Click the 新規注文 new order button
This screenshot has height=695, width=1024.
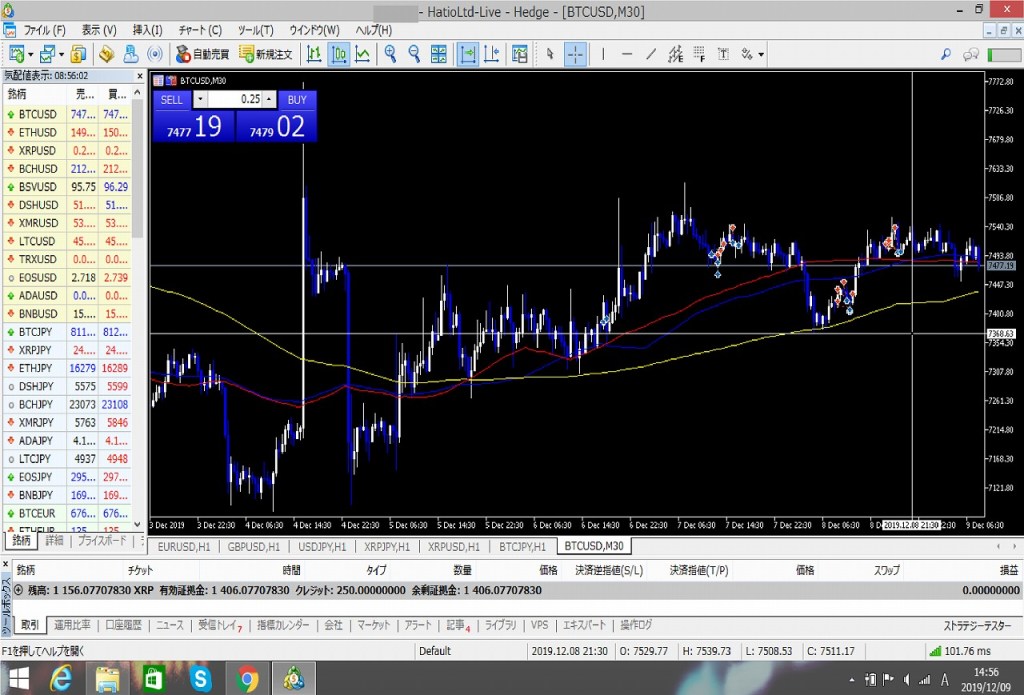click(x=266, y=54)
